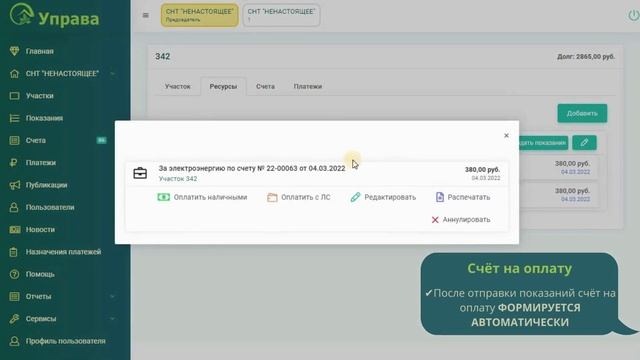The height and width of the screenshot is (360, 640).
Task: Click the diamond icon next to Главная
Action: [14, 51]
